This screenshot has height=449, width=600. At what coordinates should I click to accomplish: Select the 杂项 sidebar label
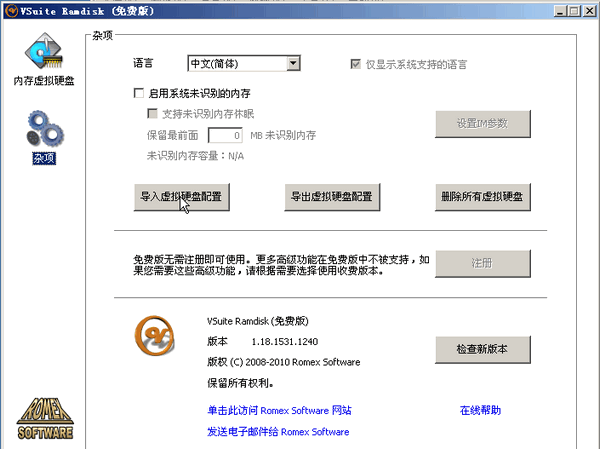pyautogui.click(x=44, y=158)
